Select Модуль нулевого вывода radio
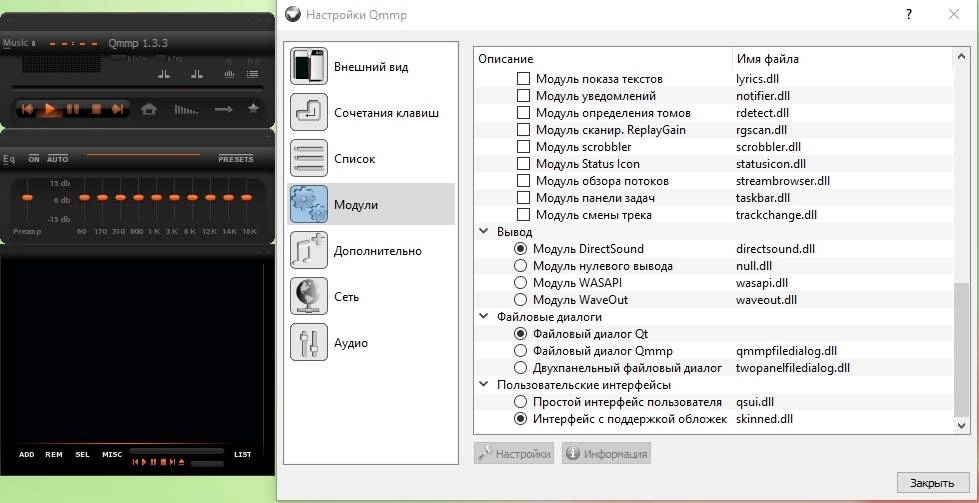This screenshot has width=979, height=503. pos(520,266)
